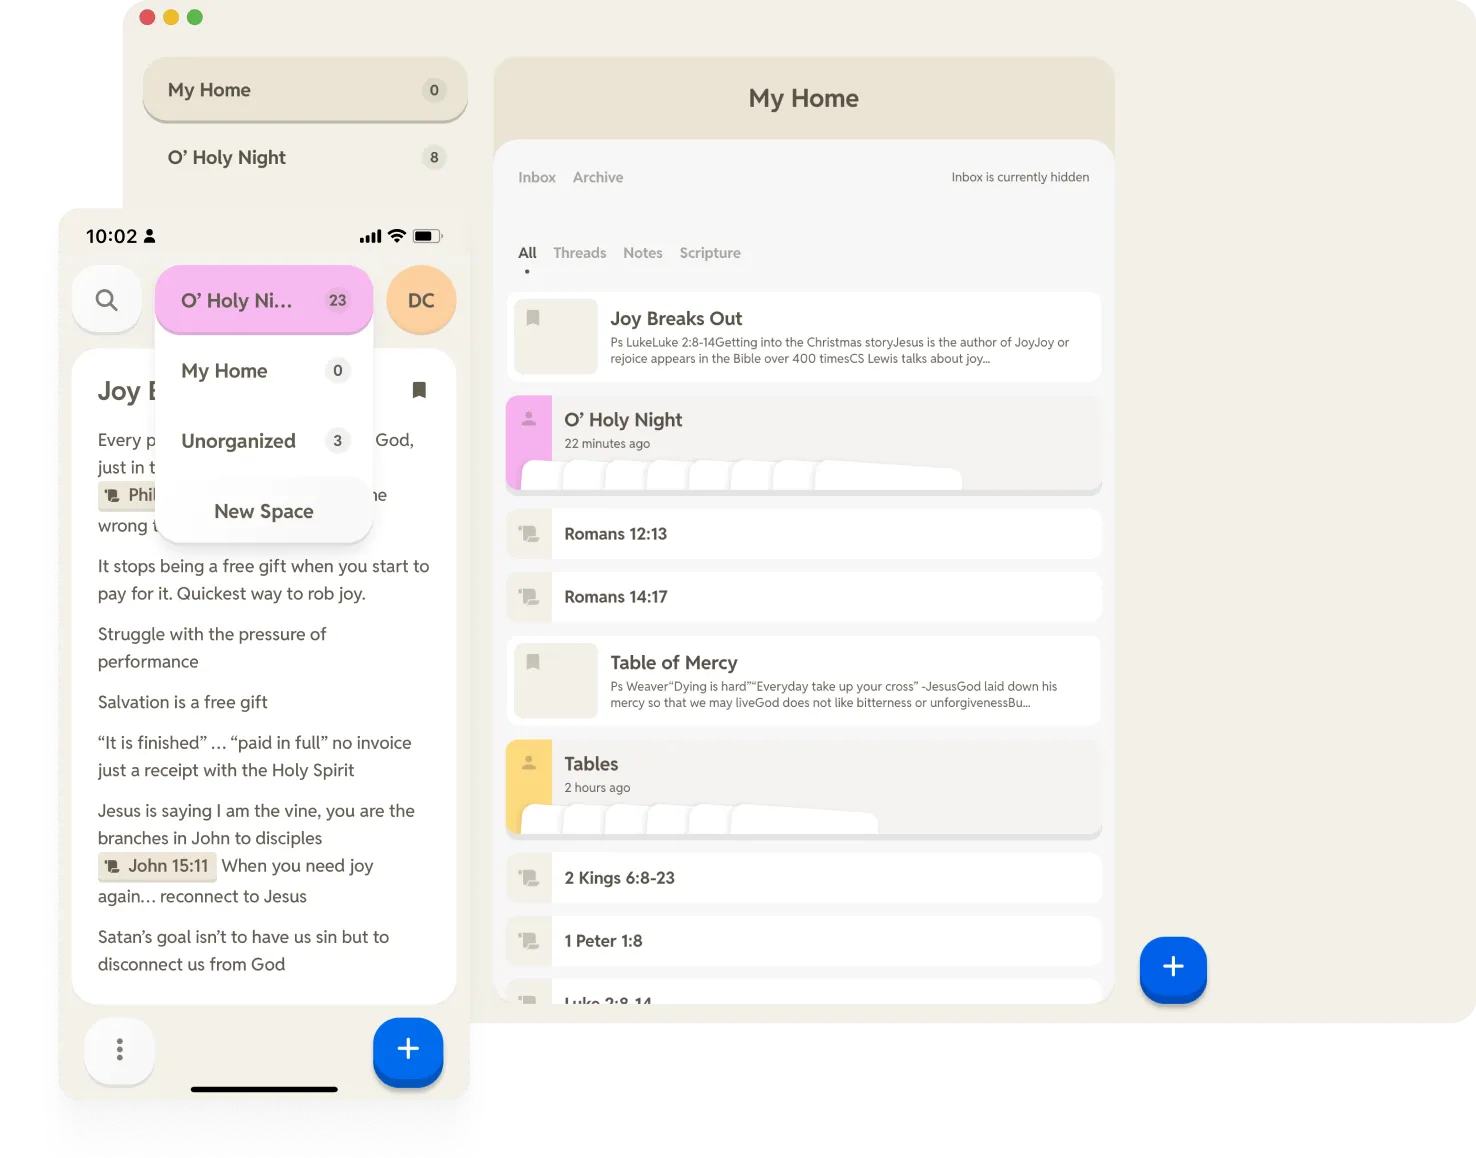Toggle the bookmark on the mobile note
The height and width of the screenshot is (1158, 1476).
pos(418,390)
